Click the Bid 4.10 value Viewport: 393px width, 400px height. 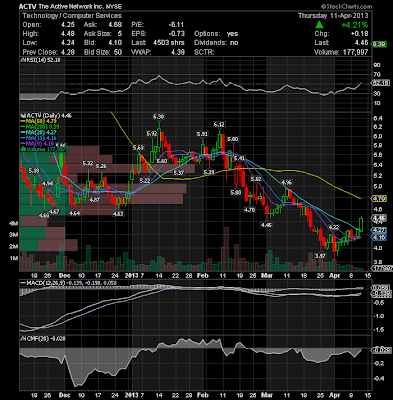point(115,43)
